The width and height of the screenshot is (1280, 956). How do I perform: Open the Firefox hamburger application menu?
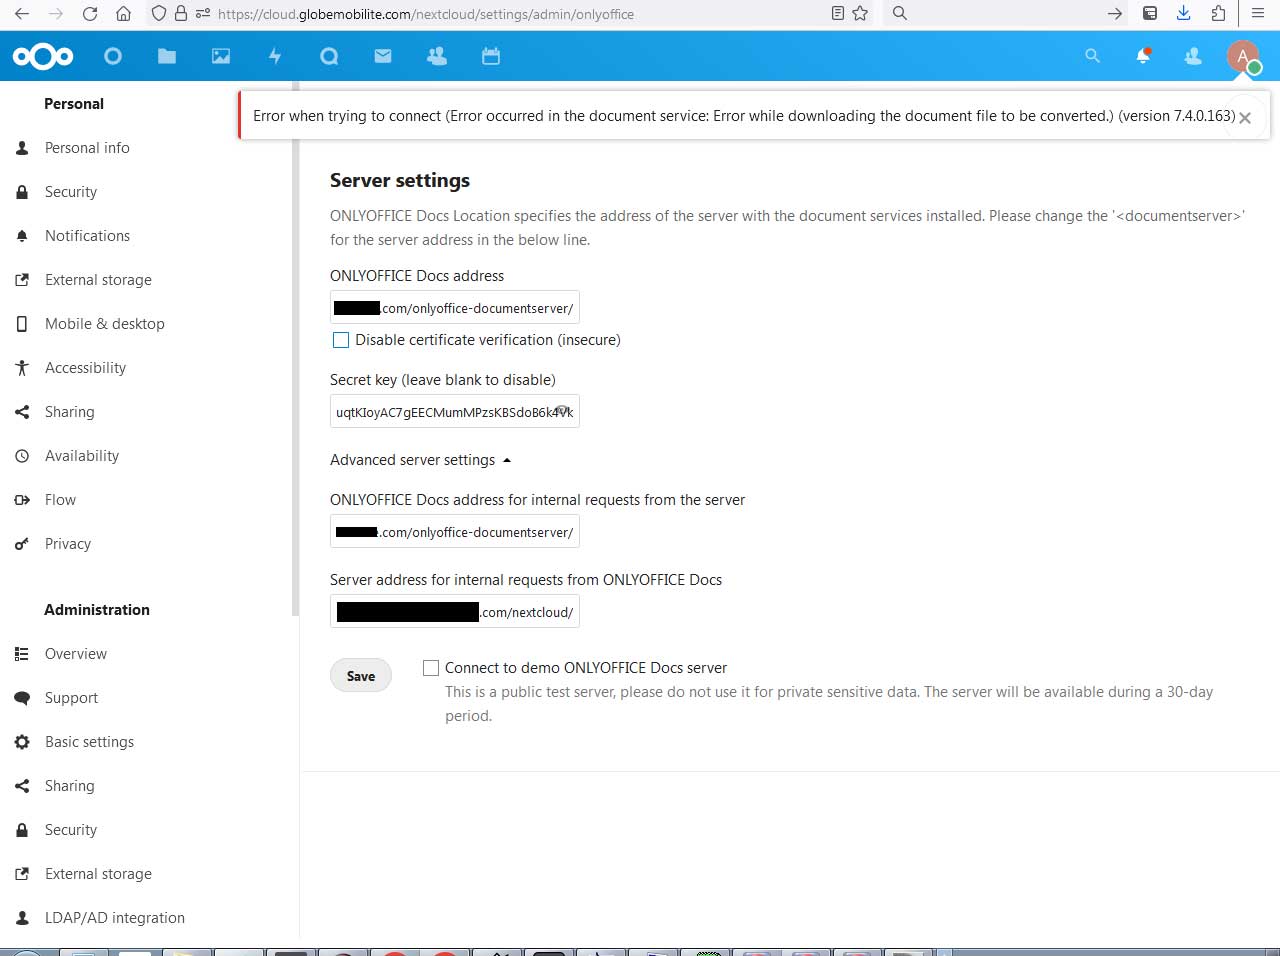pyautogui.click(x=1258, y=13)
